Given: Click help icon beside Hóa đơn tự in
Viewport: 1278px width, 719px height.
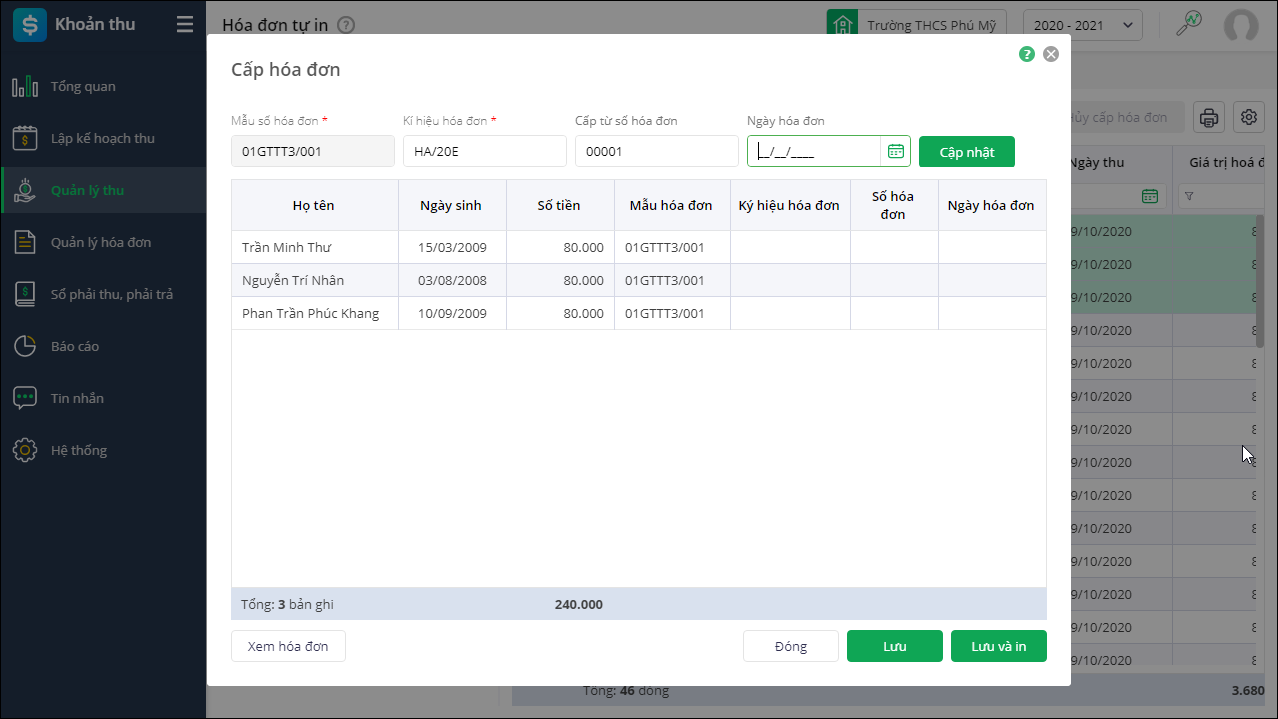Looking at the screenshot, I should [x=346, y=25].
